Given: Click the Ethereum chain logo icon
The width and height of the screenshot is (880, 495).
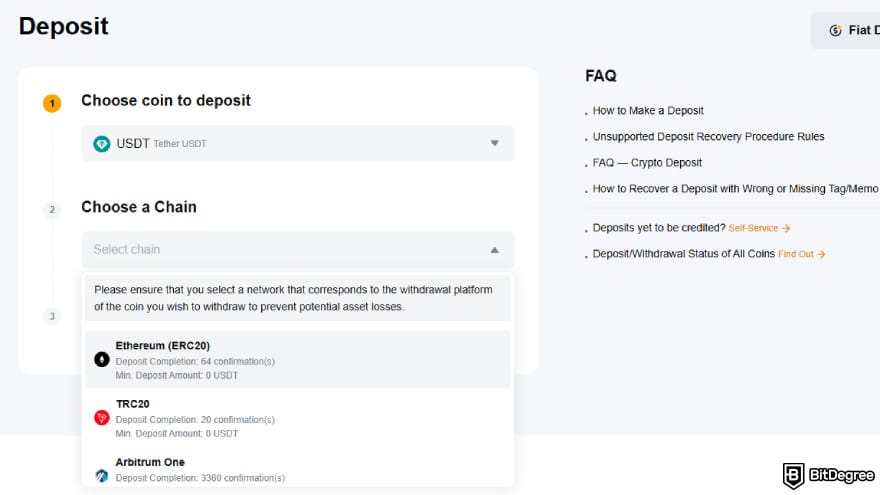Looking at the screenshot, I should [x=102, y=359].
